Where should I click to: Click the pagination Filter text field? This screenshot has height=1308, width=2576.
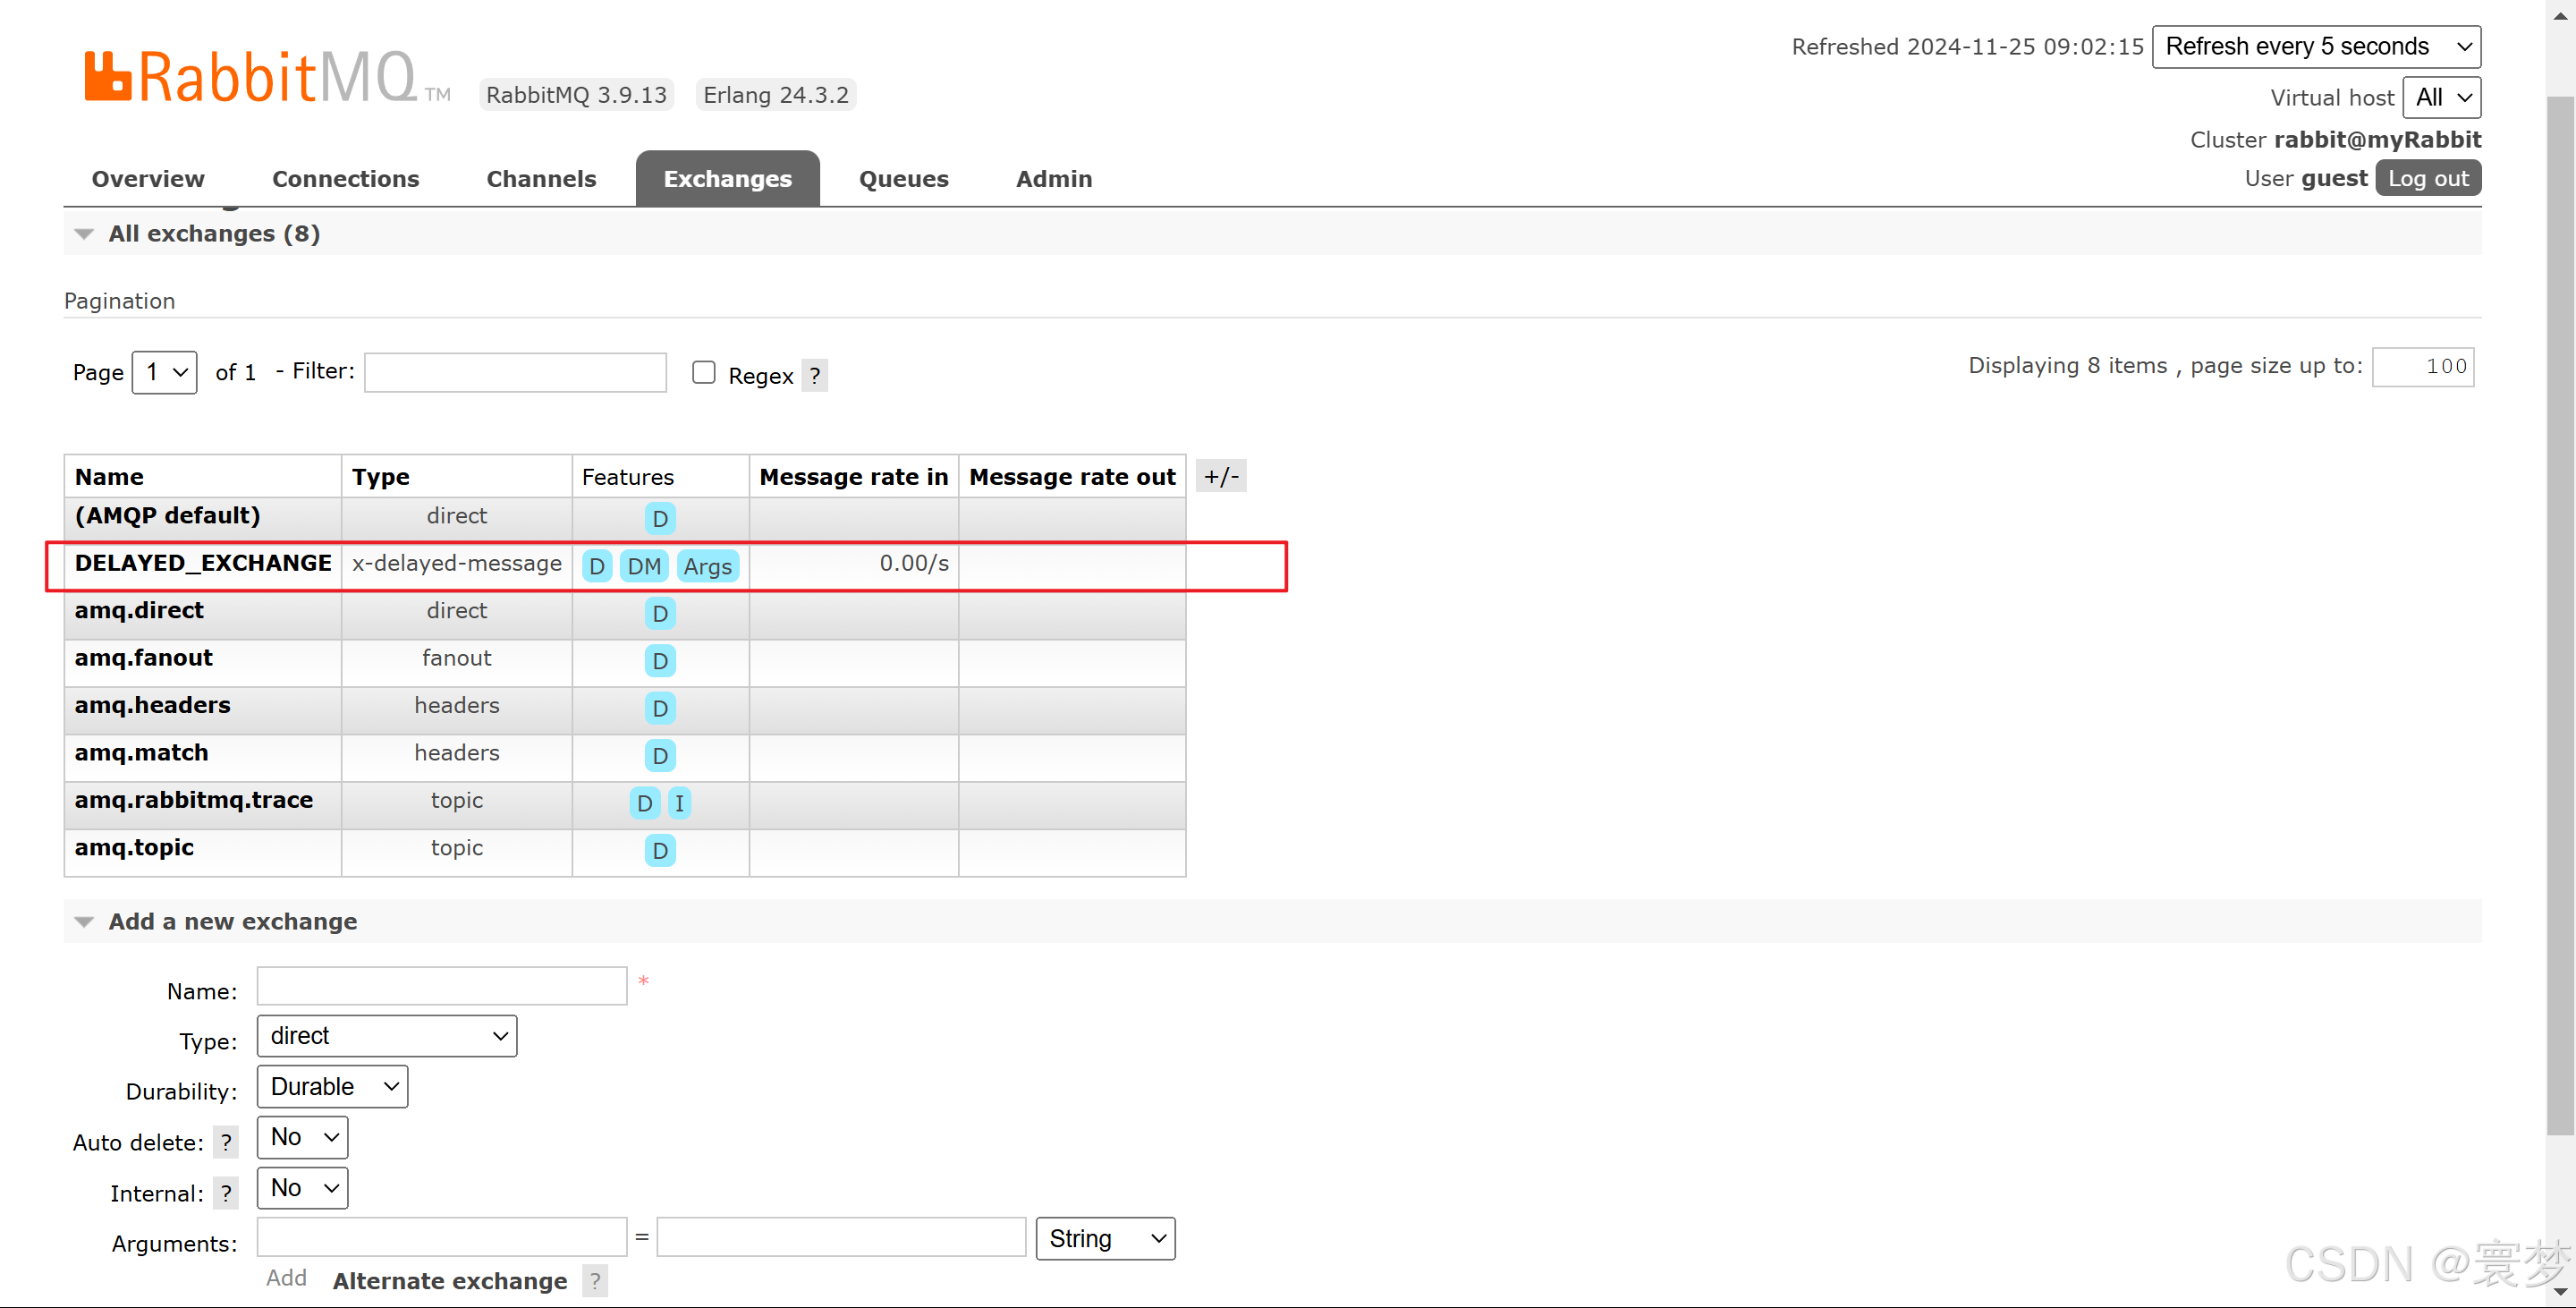(515, 372)
